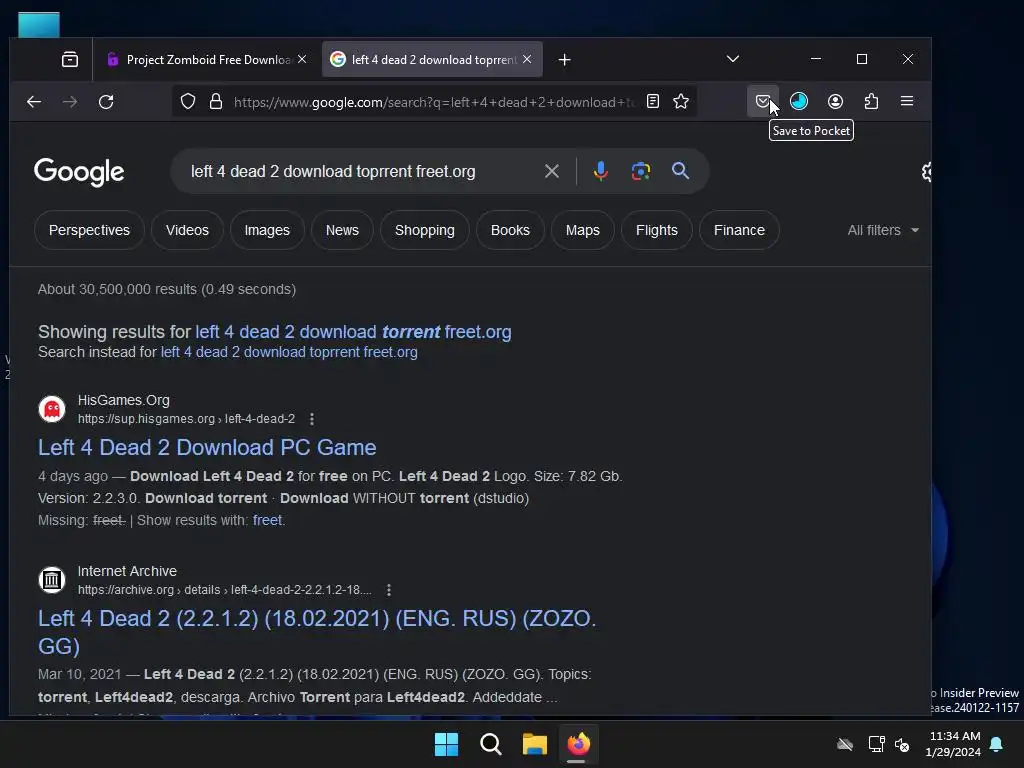This screenshot has height=768, width=1024.
Task: Filter results by Shopping
Action: 424,230
